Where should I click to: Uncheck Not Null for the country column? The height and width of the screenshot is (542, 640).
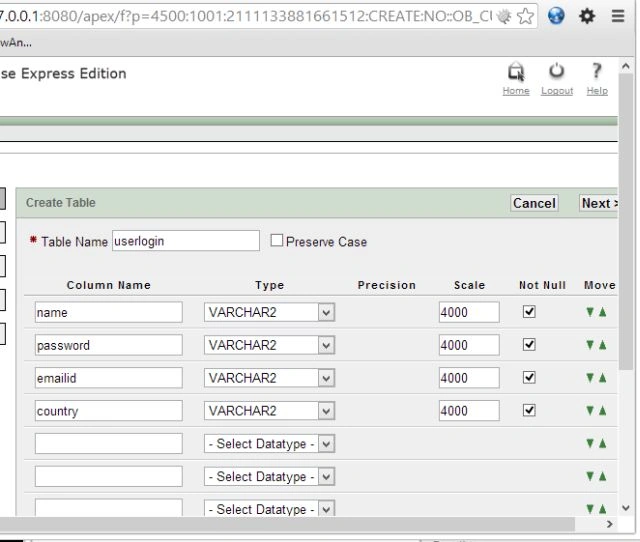529,410
